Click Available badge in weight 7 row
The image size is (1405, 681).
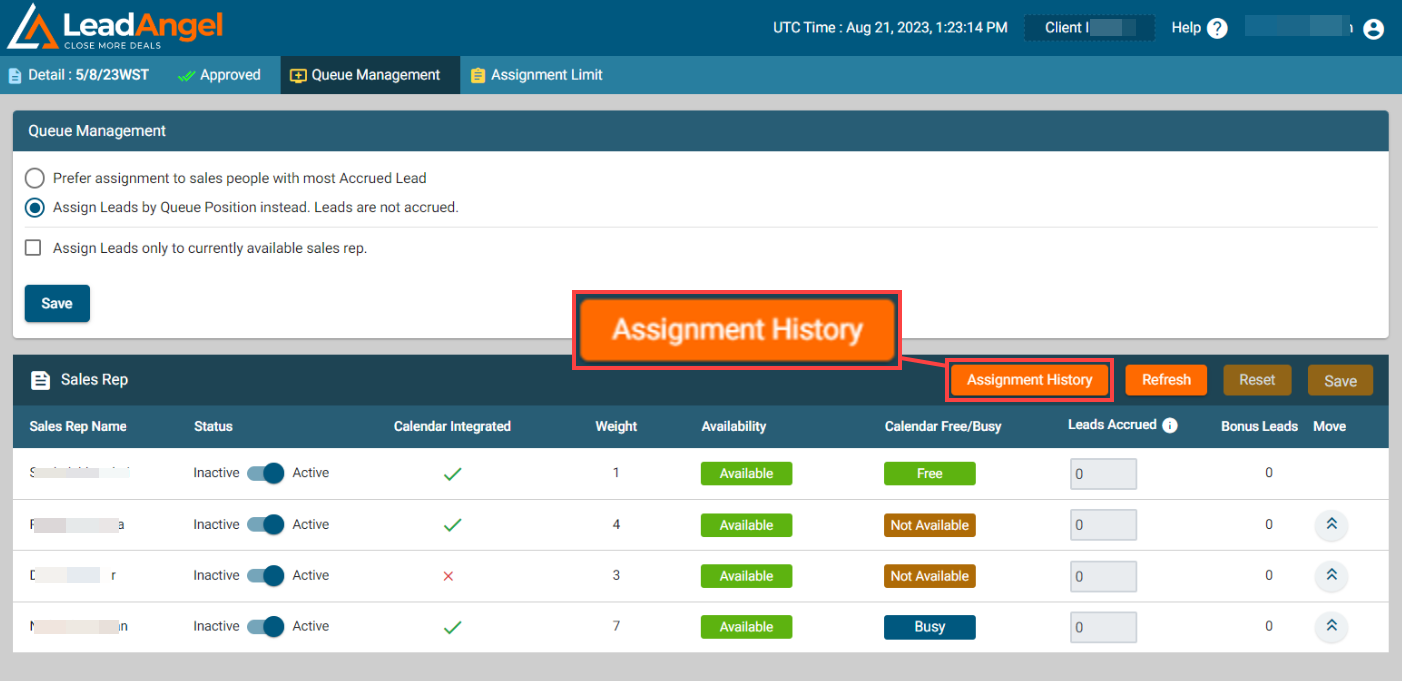(x=746, y=627)
